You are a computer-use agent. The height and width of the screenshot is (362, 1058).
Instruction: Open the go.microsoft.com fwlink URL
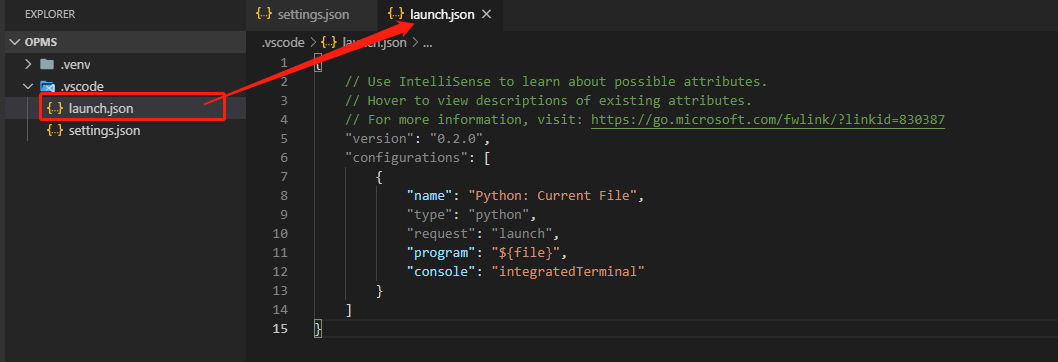768,120
